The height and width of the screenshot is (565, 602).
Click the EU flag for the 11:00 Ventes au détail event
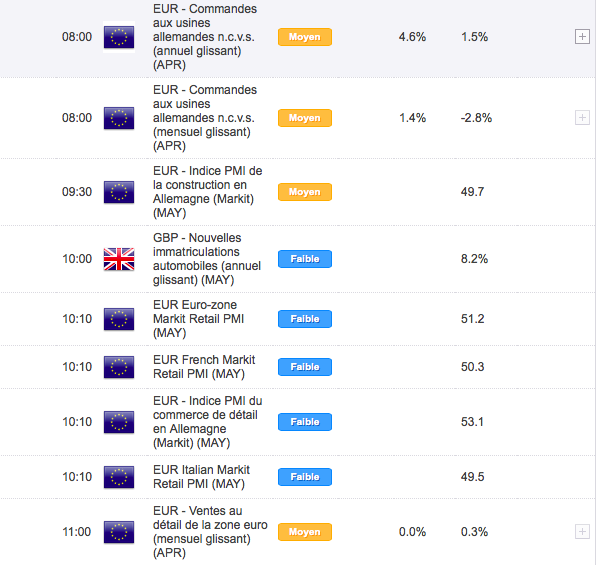coord(119,532)
